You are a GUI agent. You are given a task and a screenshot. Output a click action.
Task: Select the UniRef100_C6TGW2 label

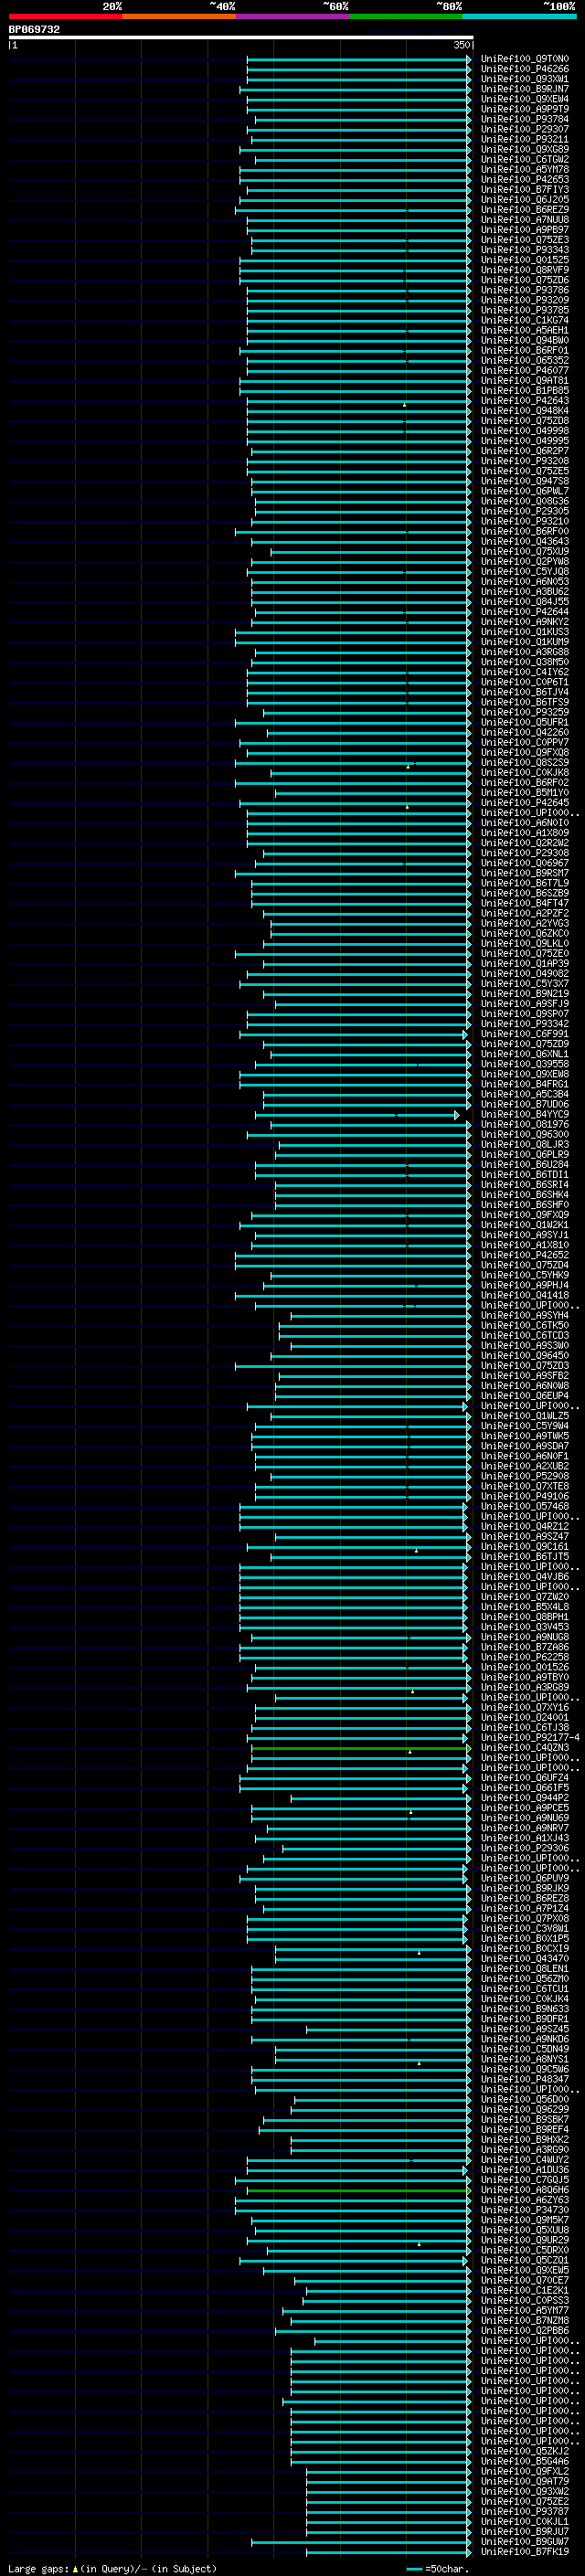(524, 159)
